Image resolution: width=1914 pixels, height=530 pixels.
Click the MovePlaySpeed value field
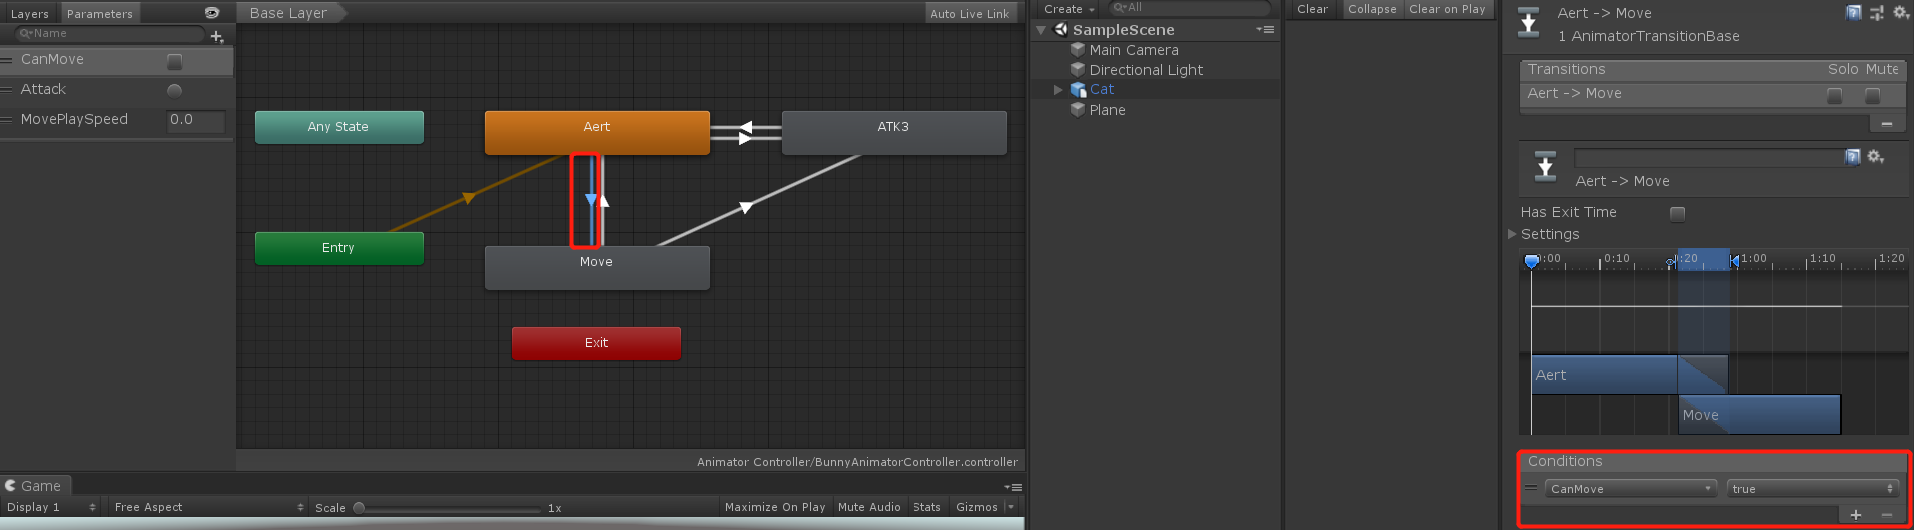[196, 120]
